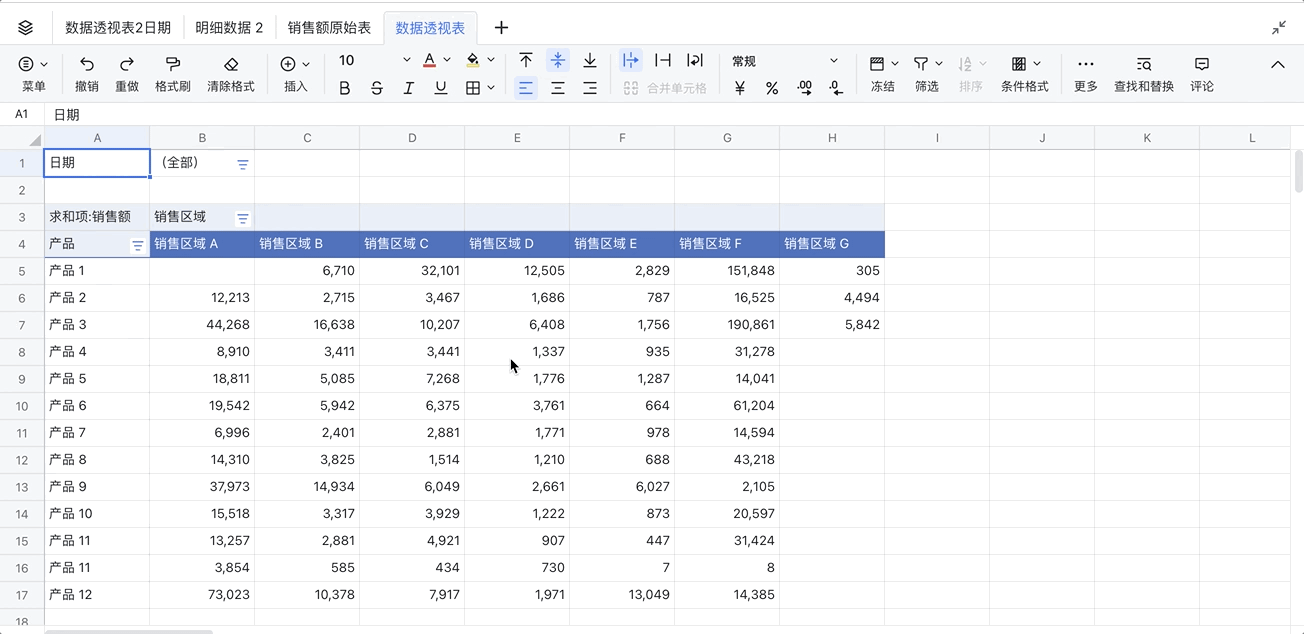Select the 产品 12 row label
The image size is (1304, 634).
click(97, 595)
